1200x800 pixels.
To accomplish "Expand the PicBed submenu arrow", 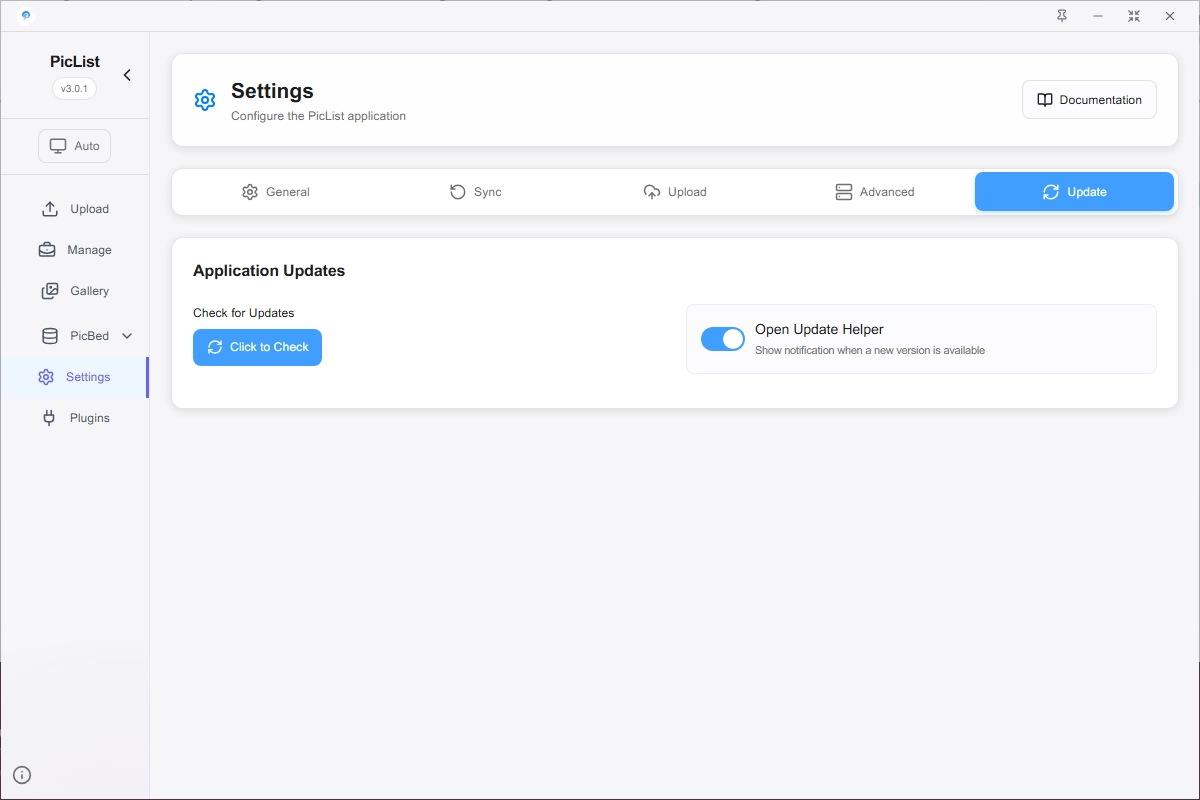I will pos(127,336).
